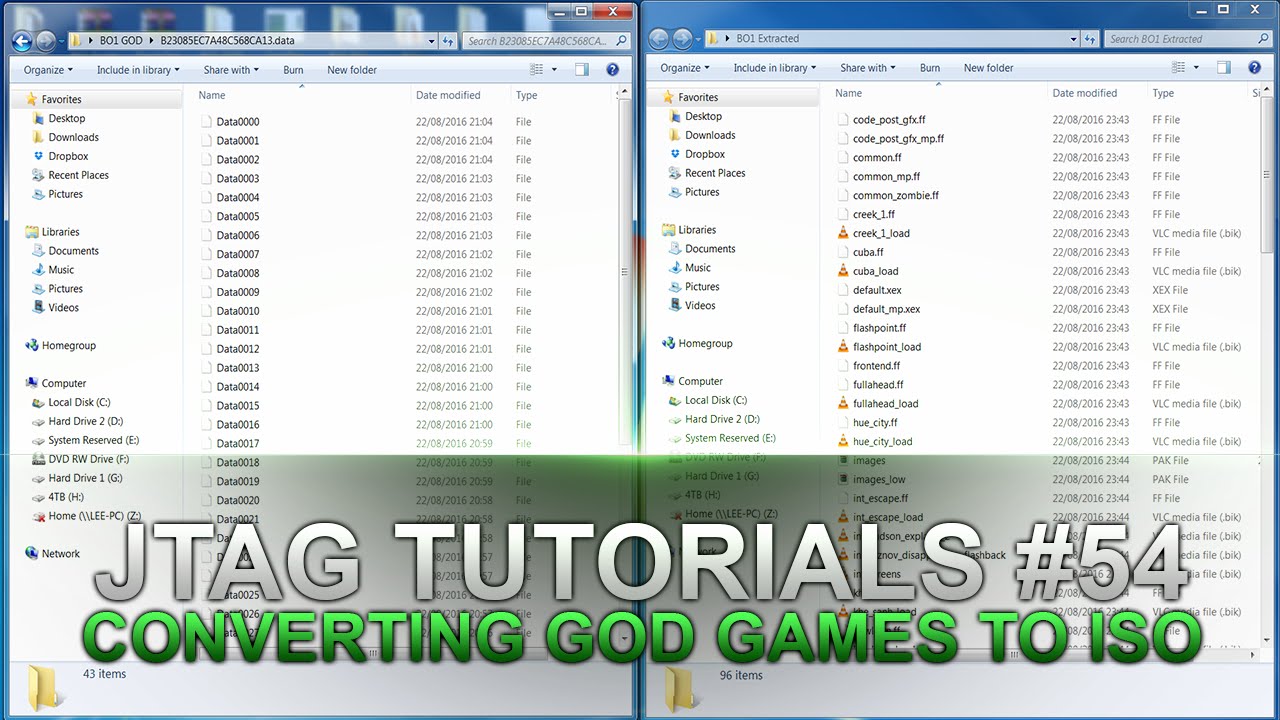Click New folder in left window
1280x720 pixels.
[x=352, y=70]
